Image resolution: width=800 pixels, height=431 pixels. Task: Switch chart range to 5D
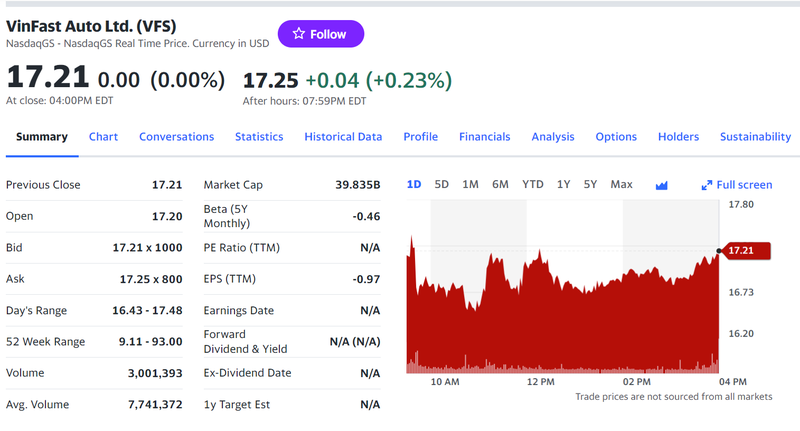441,184
